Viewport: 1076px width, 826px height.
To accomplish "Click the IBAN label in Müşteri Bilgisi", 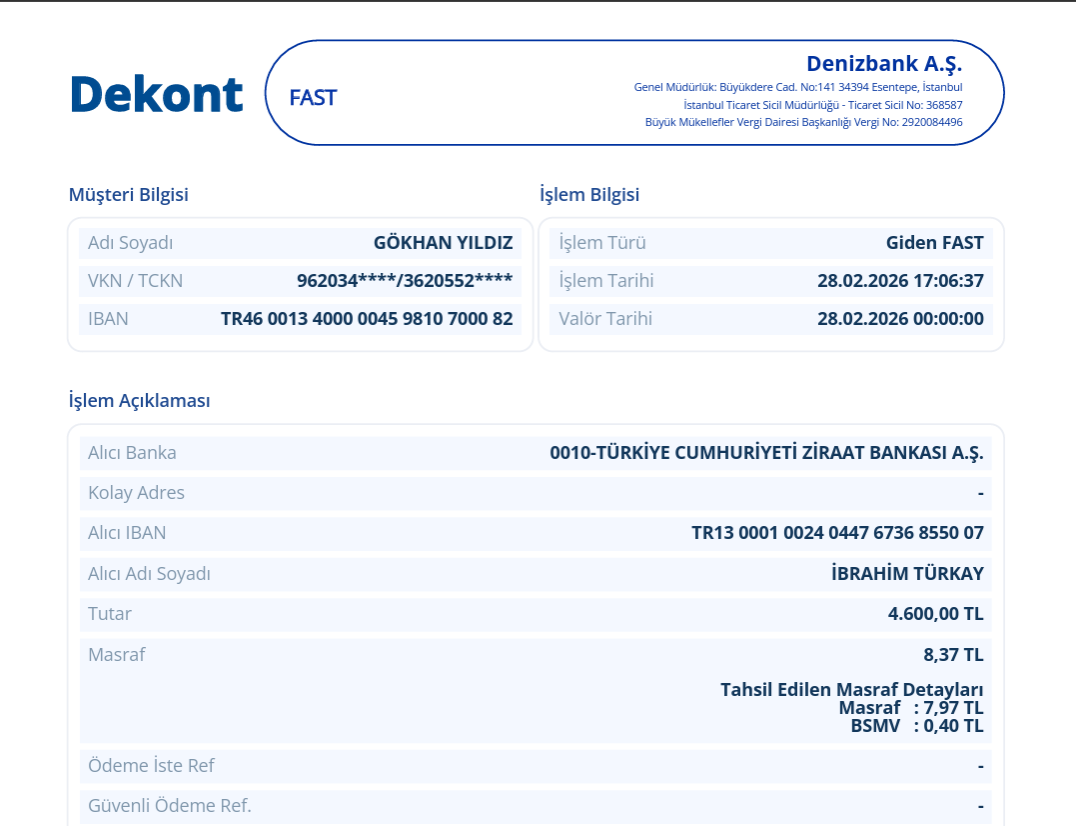I will (108, 319).
